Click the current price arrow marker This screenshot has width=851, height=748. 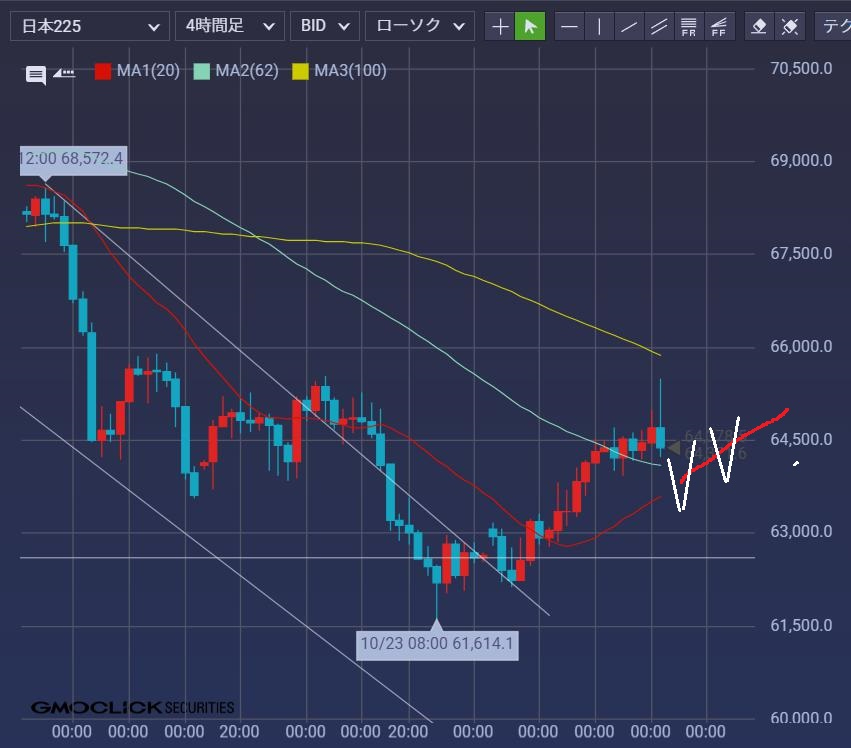674,448
